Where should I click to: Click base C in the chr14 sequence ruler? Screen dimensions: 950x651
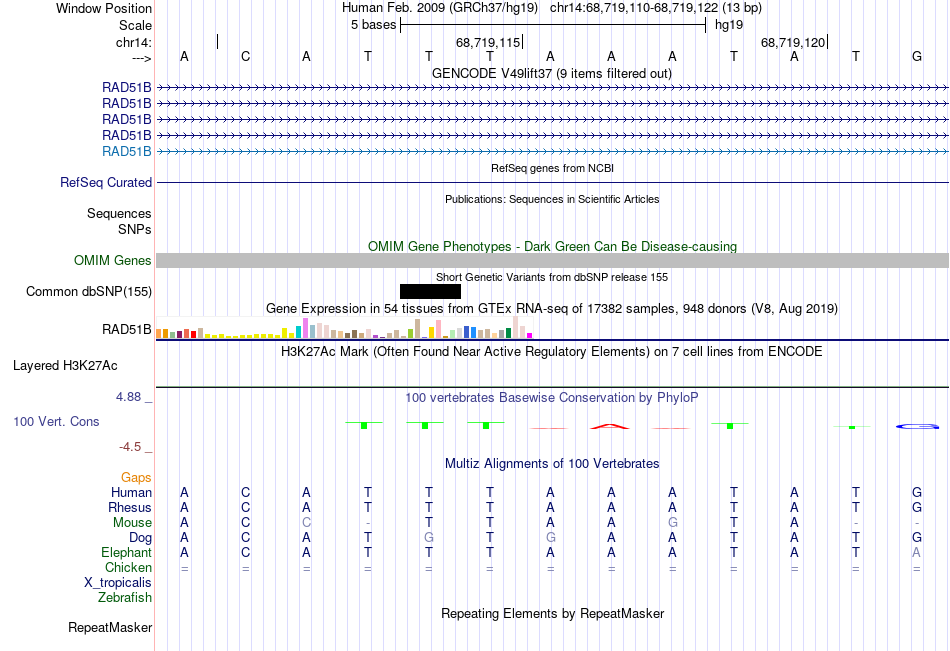245,56
